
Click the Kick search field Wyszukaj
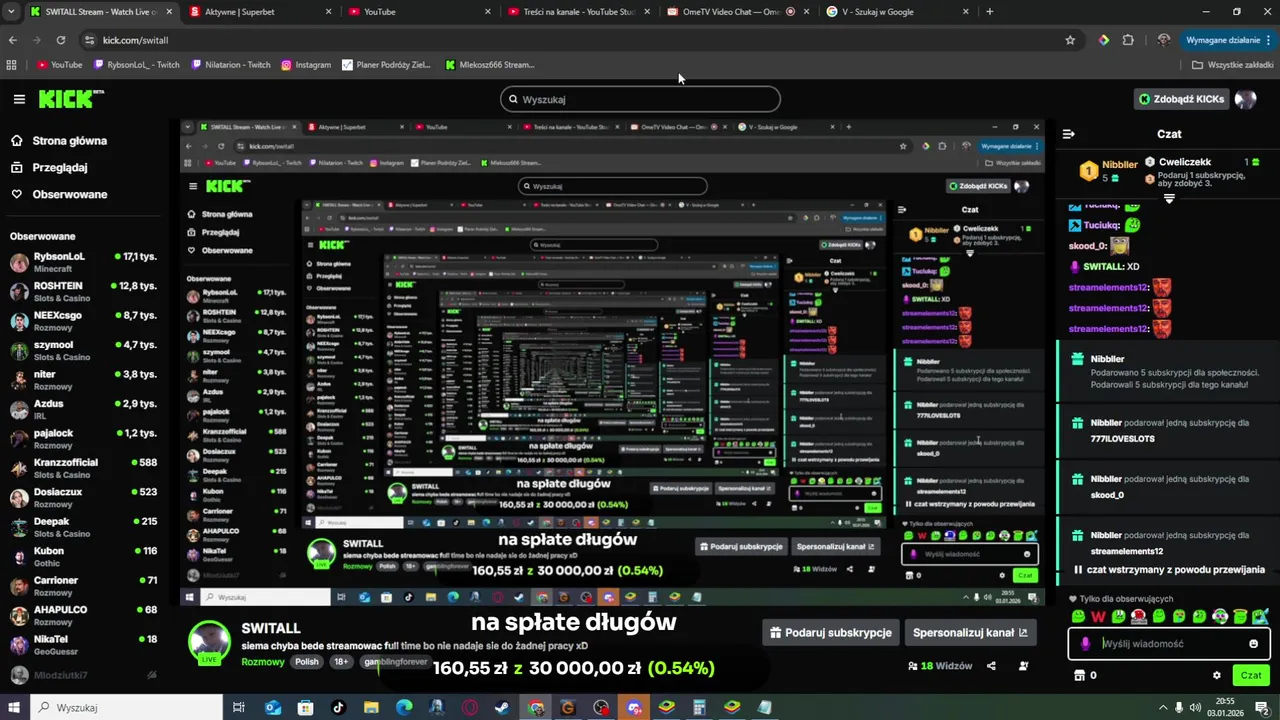point(640,99)
